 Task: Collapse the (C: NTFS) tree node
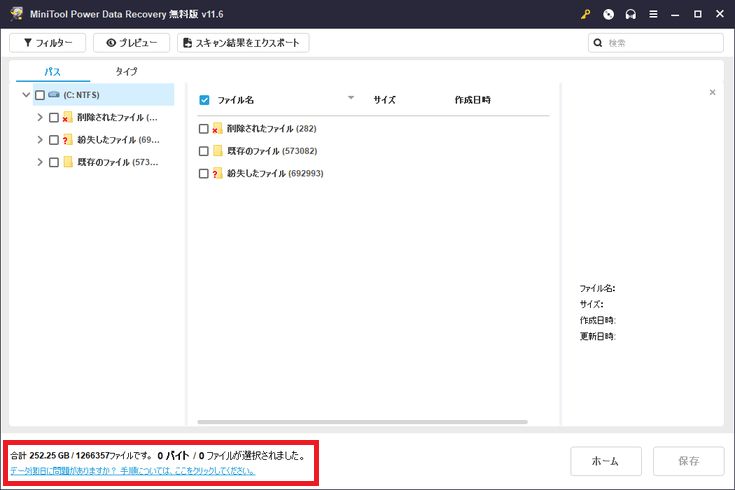(x=26, y=95)
